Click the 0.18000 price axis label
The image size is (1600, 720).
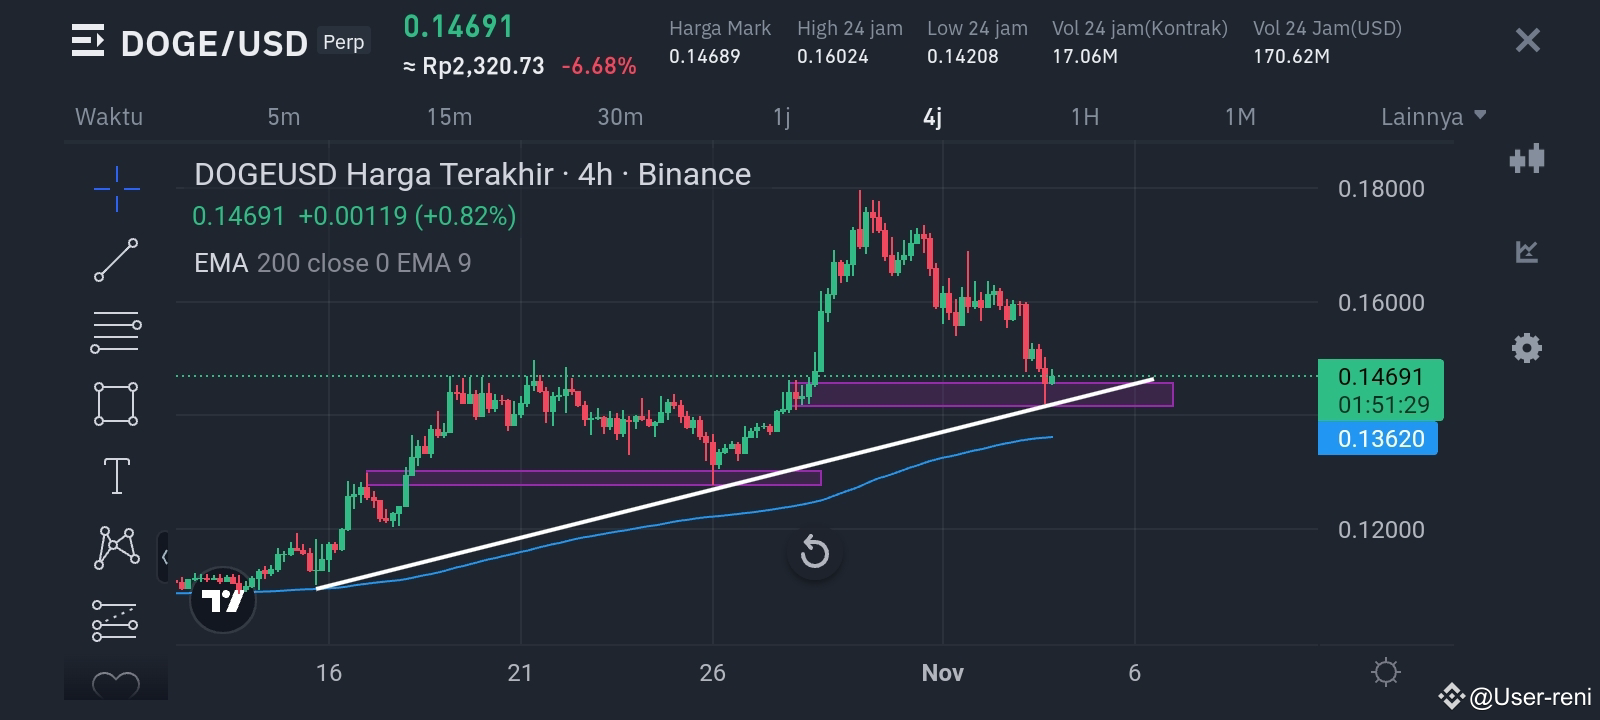coord(1381,189)
